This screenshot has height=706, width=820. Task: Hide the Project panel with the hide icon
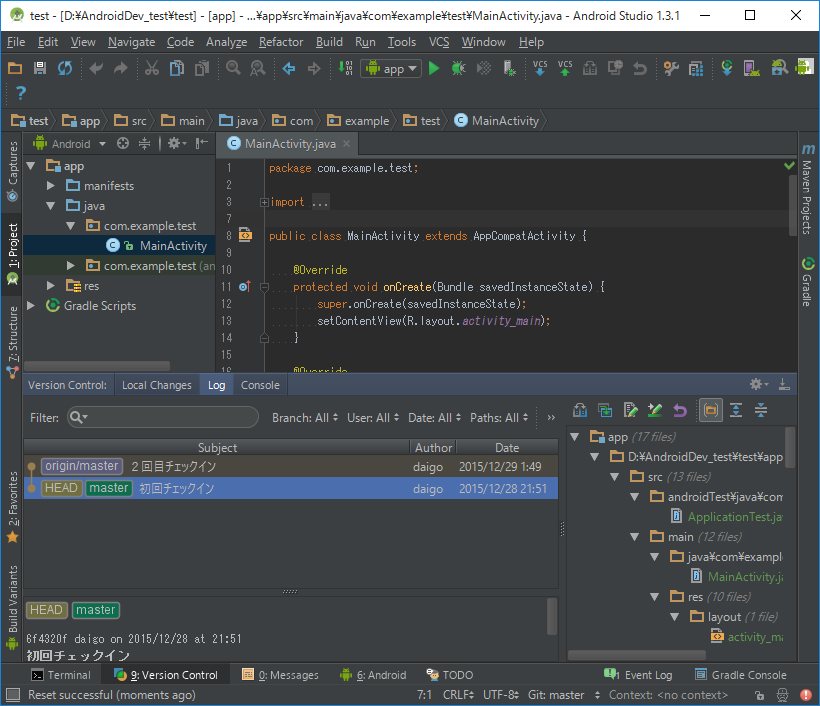coord(201,143)
